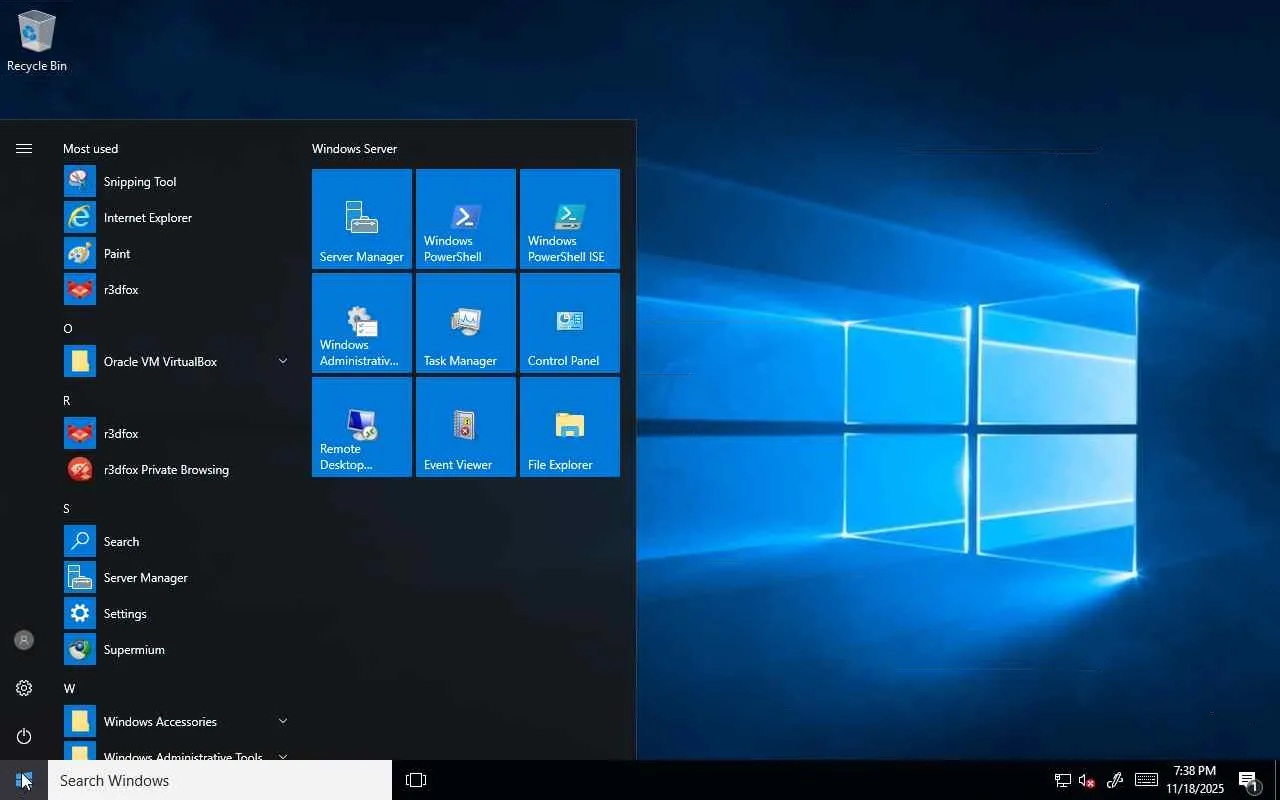Image resolution: width=1280 pixels, height=800 pixels.
Task: Select the R letter section header
Action: (x=67, y=401)
